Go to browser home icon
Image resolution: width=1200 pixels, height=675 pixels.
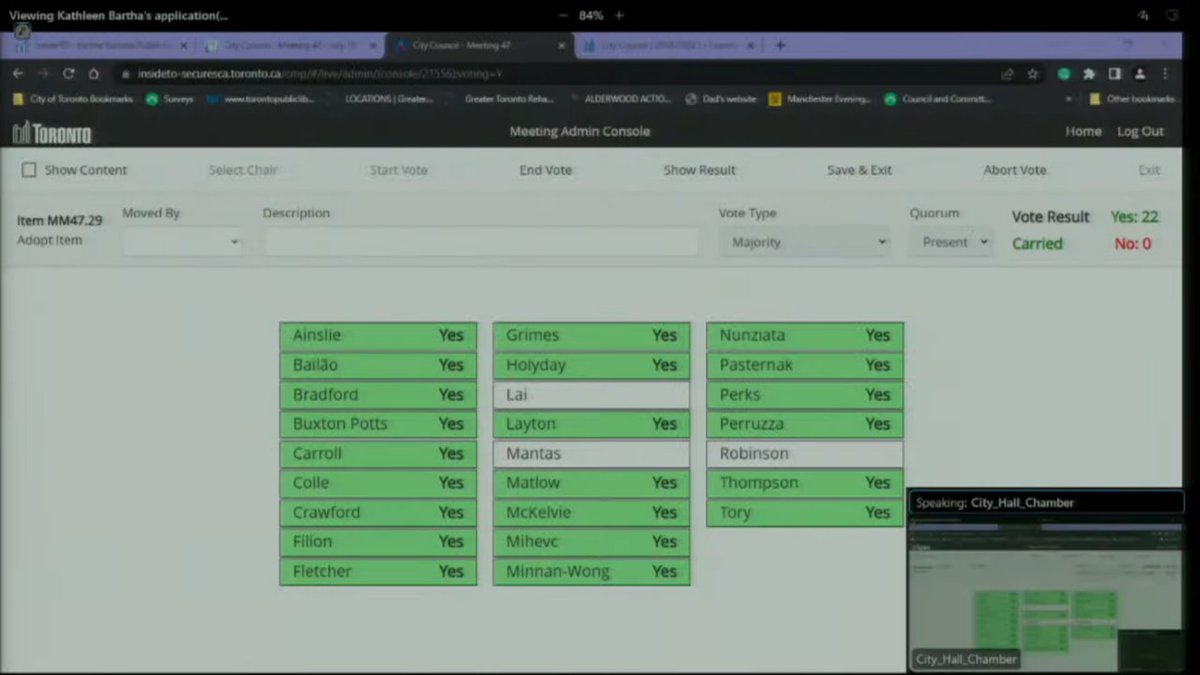pyautogui.click(x=94, y=74)
